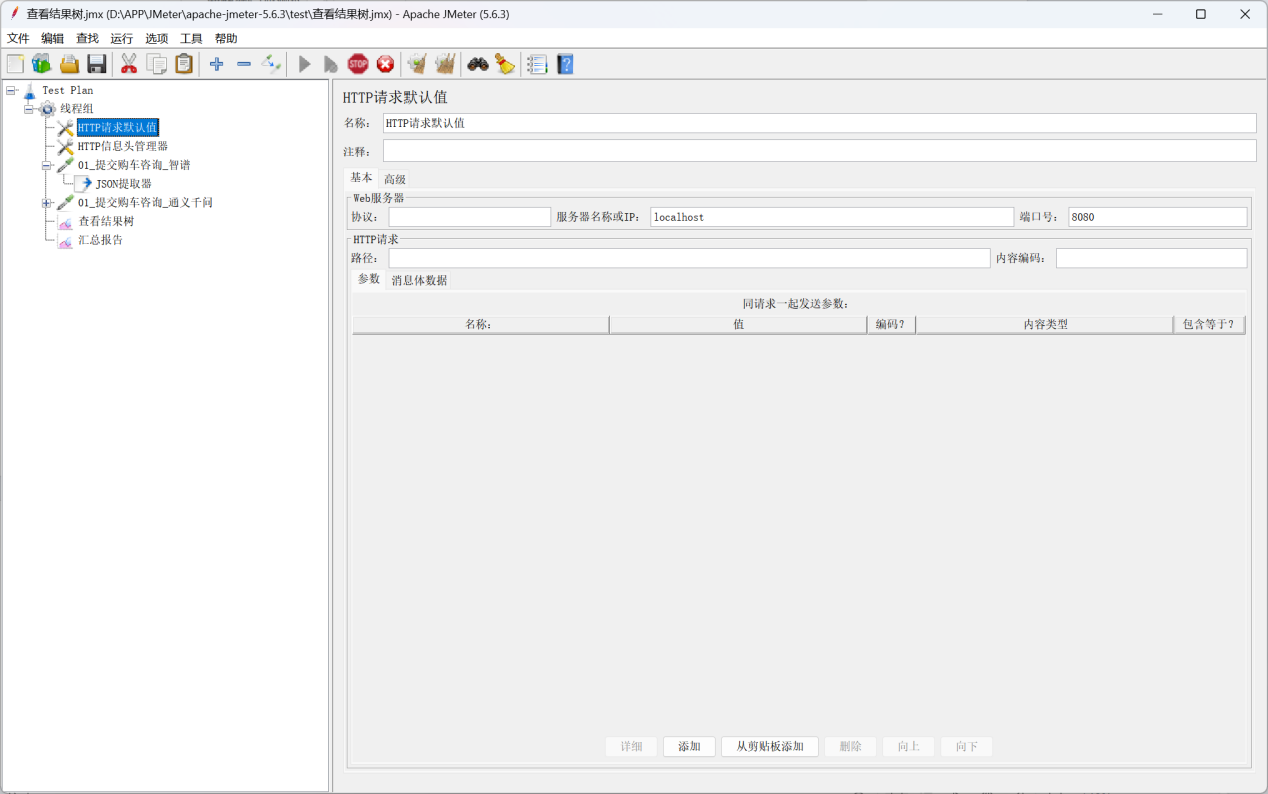1268x794 pixels.
Task: Open the 选项 menu
Action: 156,39
